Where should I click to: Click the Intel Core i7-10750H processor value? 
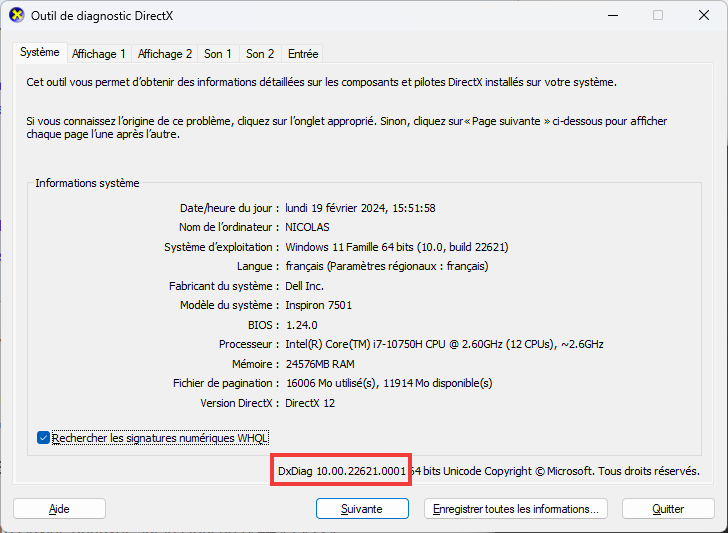click(x=444, y=344)
